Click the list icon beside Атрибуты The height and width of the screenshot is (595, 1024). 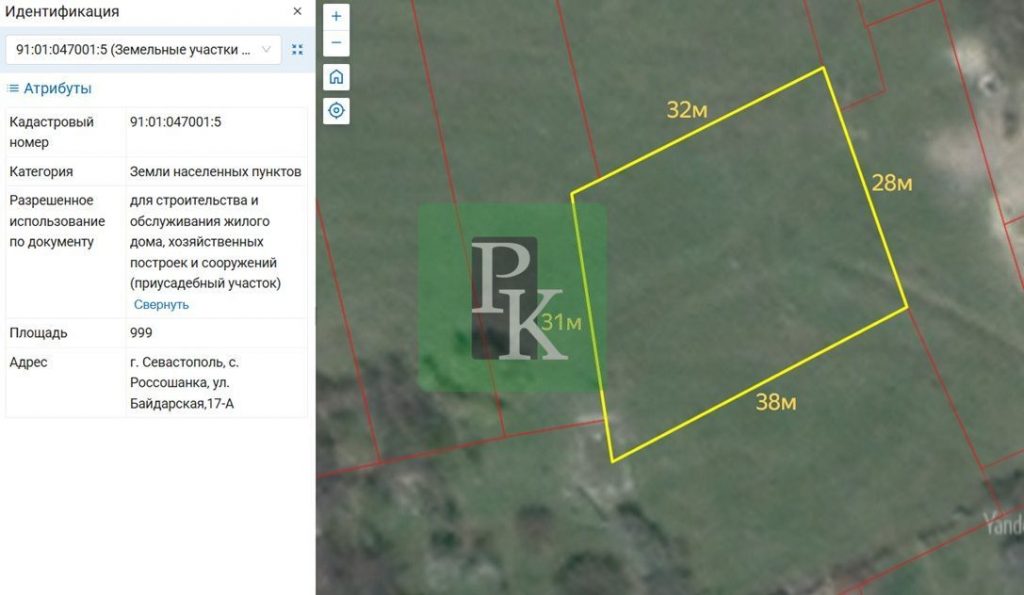click(14, 88)
